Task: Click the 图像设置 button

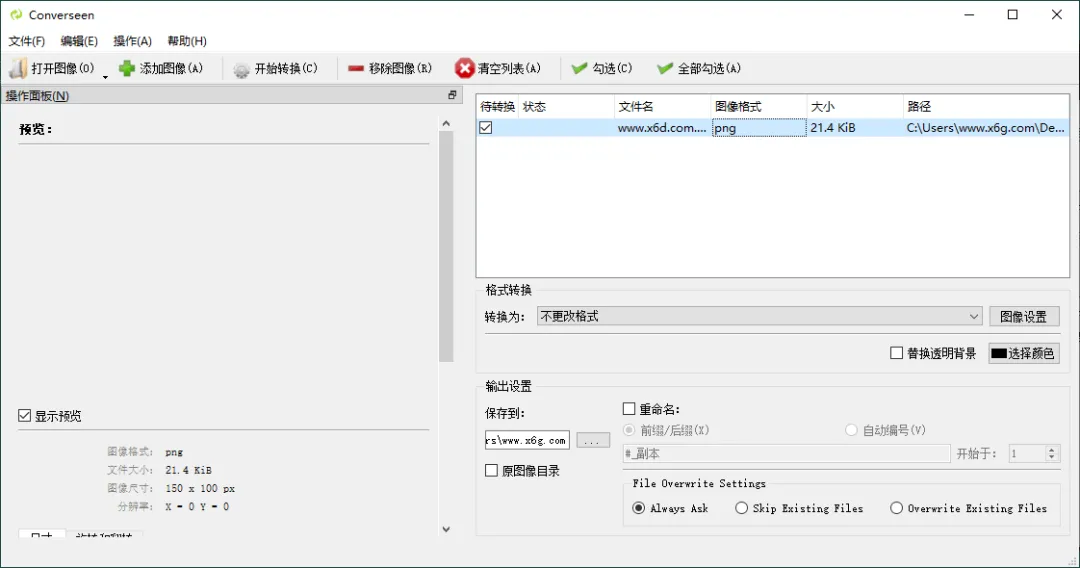Action: (x=1024, y=316)
